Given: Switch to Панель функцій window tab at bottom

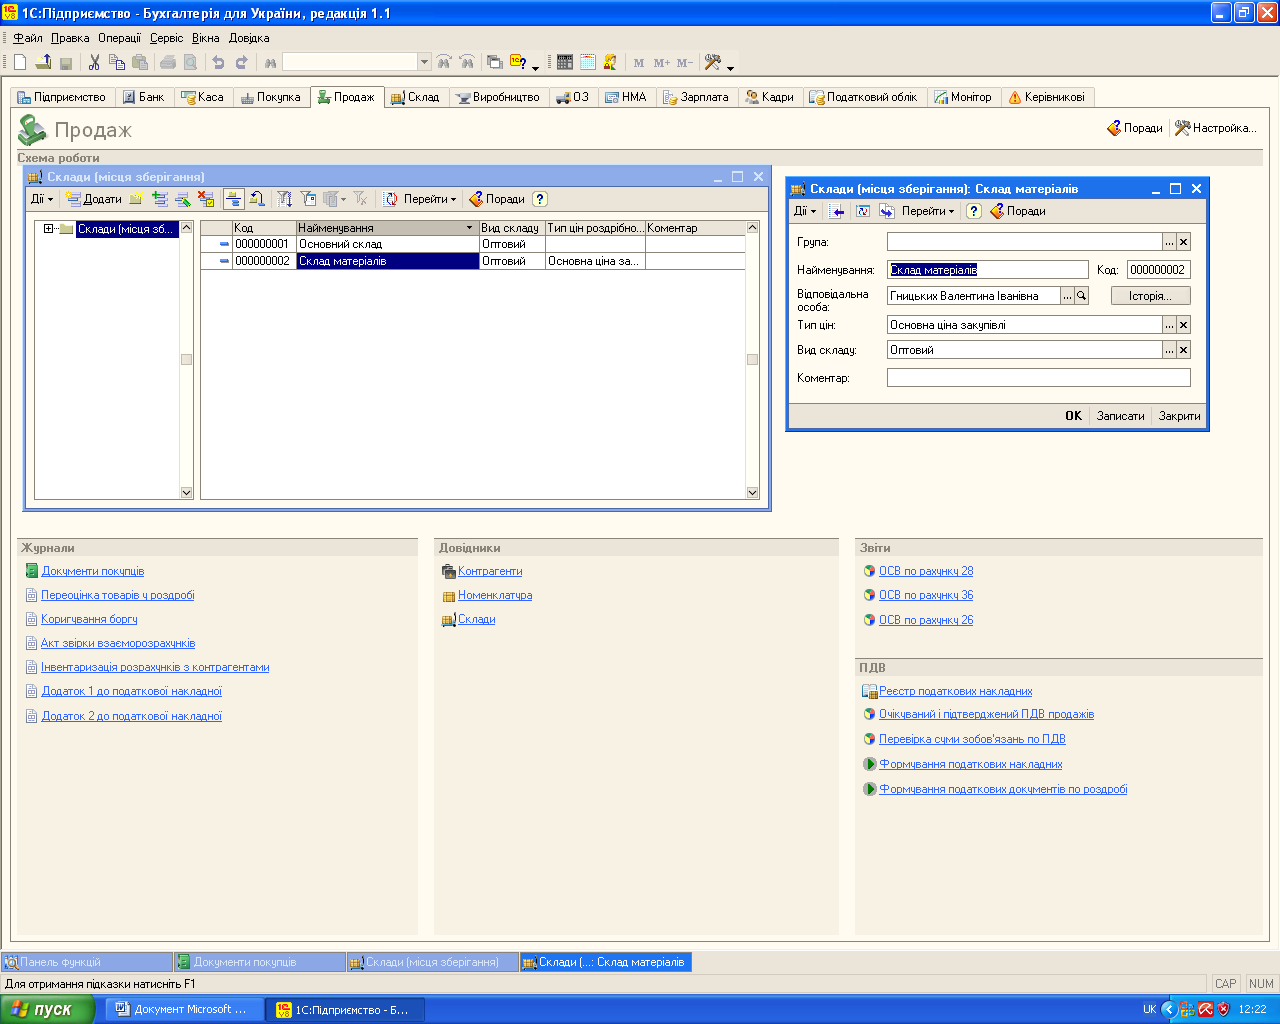Looking at the screenshot, I should [x=87, y=962].
